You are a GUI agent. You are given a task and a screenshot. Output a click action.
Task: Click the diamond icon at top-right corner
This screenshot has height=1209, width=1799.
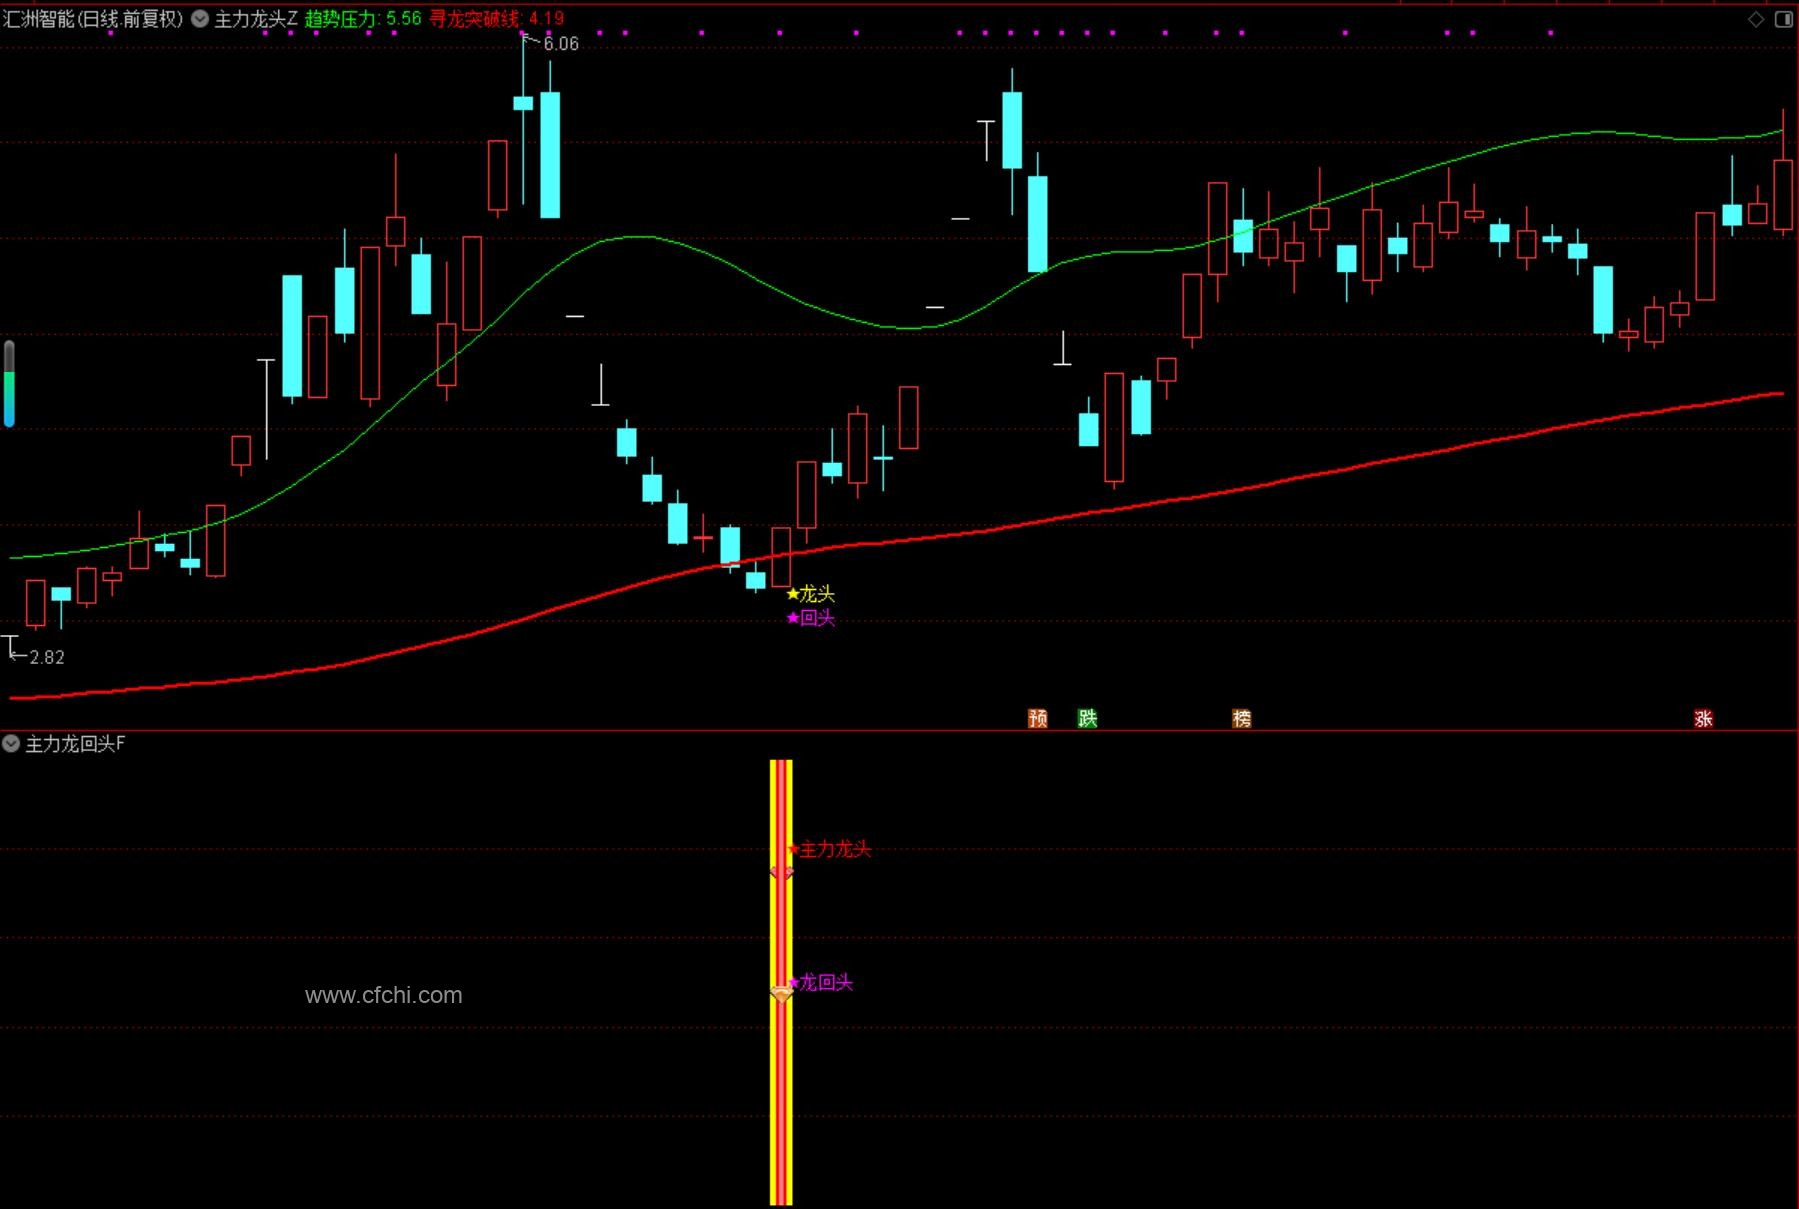pyautogui.click(x=1756, y=19)
